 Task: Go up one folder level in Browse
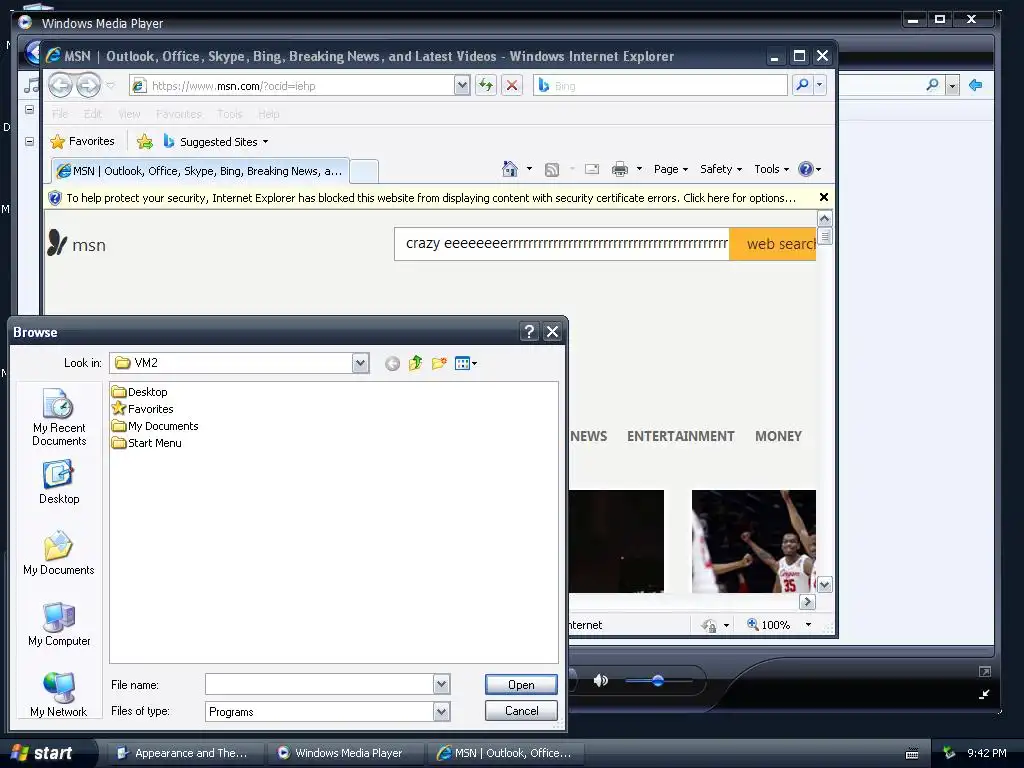[x=415, y=363]
